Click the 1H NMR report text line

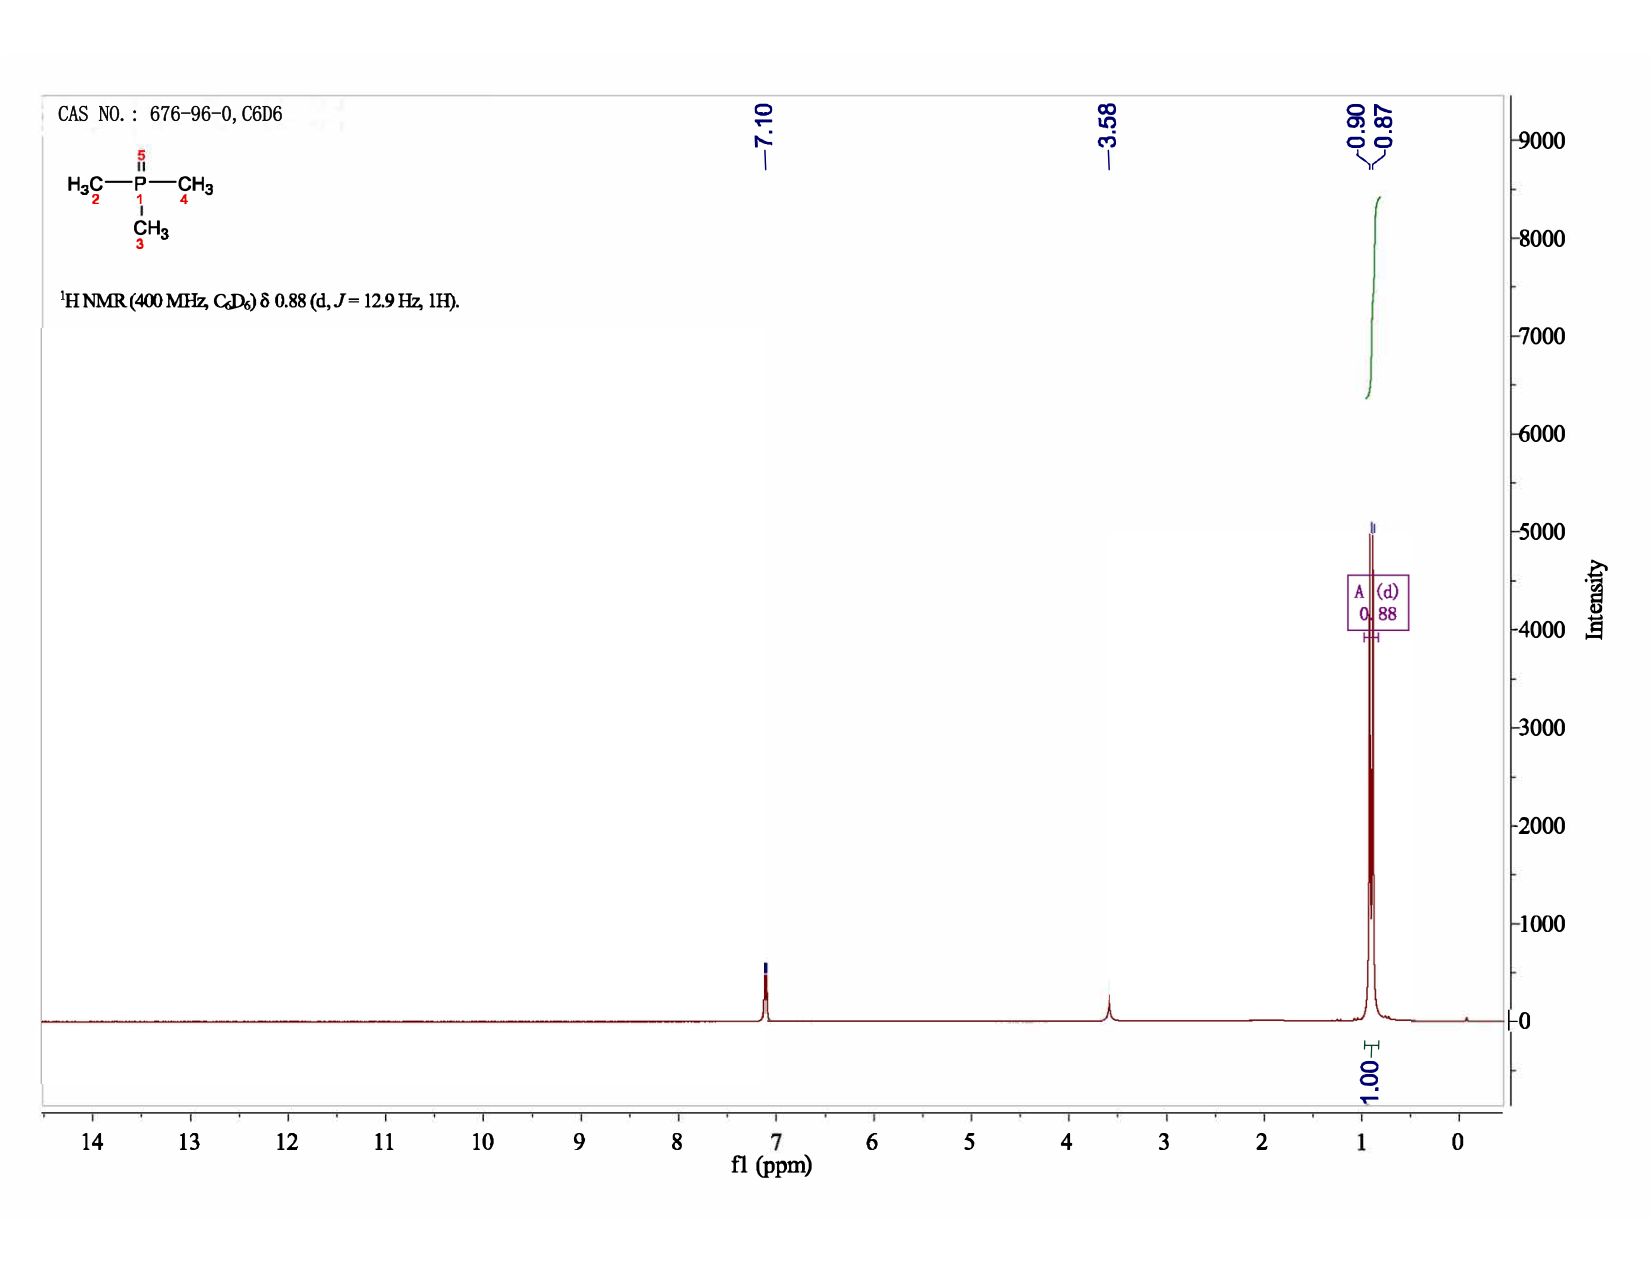point(260,301)
